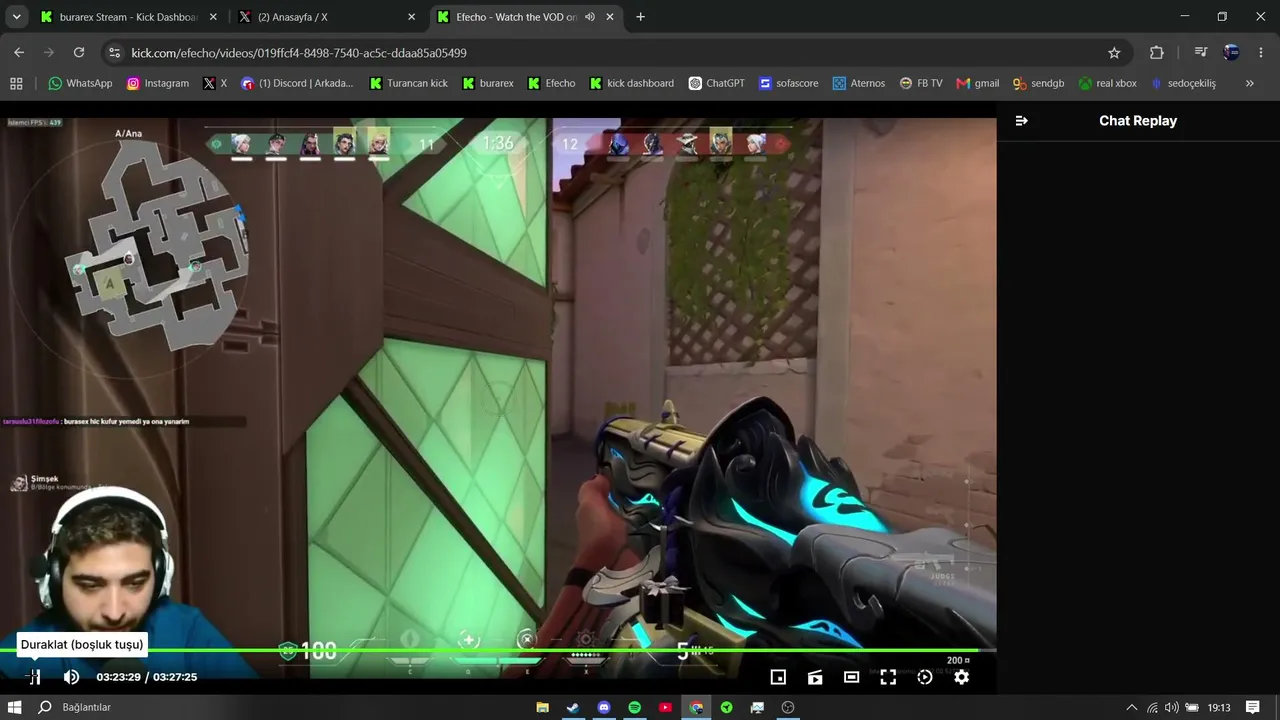The image size is (1280, 720).
Task: Open the Instagram bookmark
Action: pos(158,83)
